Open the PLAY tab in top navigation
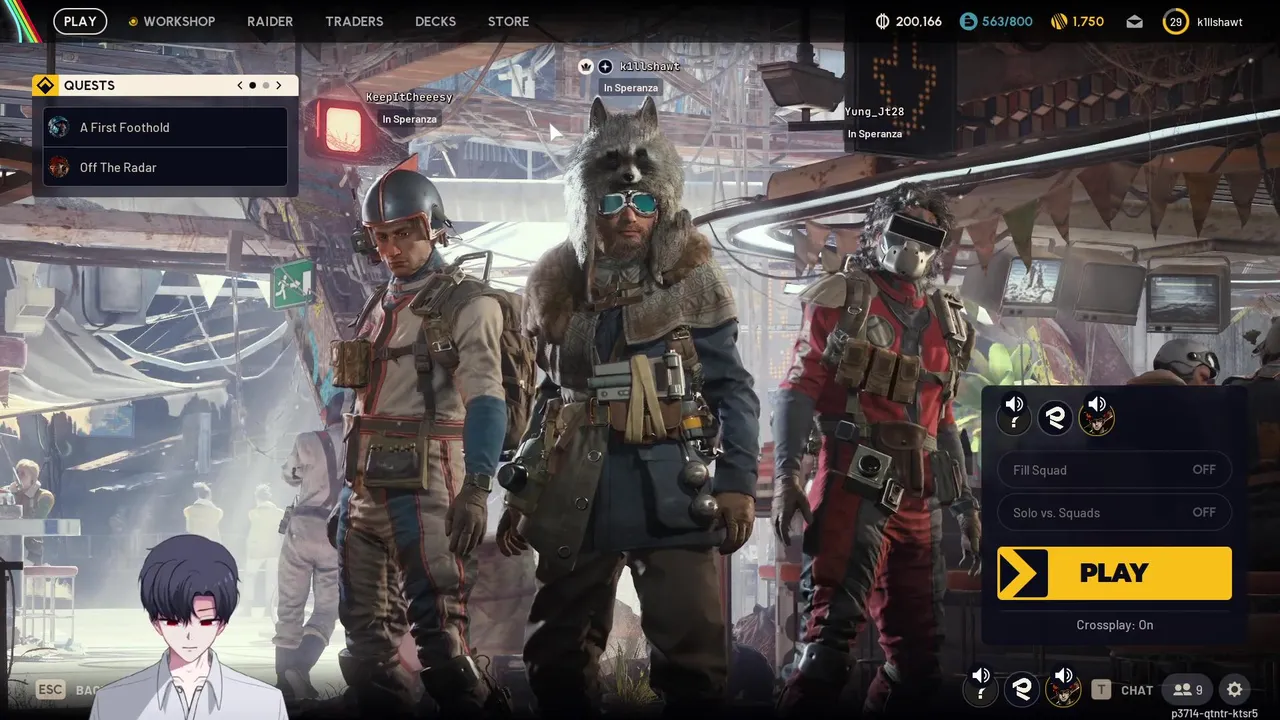This screenshot has width=1280, height=720. pyautogui.click(x=80, y=21)
